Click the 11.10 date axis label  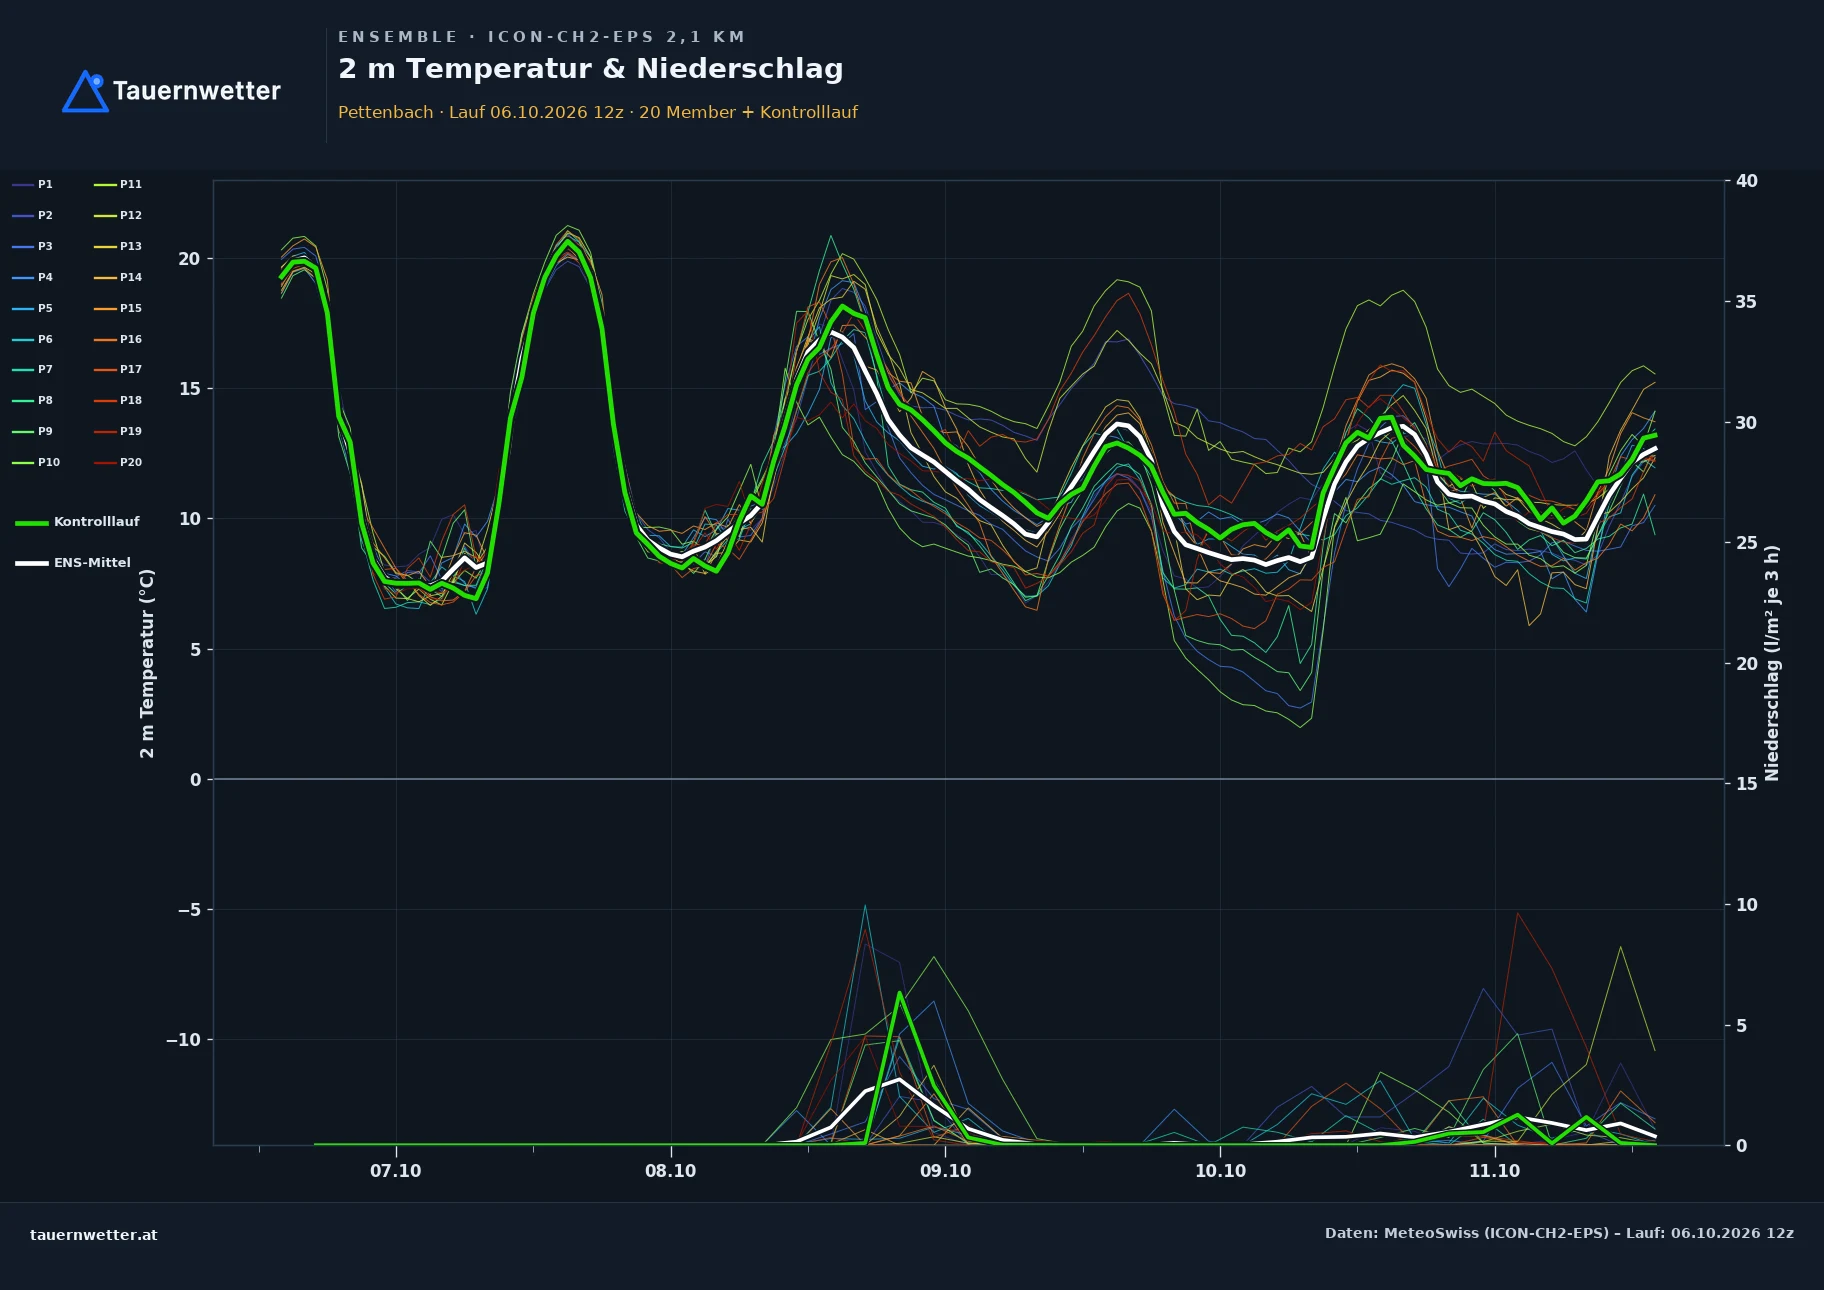(x=1494, y=1171)
